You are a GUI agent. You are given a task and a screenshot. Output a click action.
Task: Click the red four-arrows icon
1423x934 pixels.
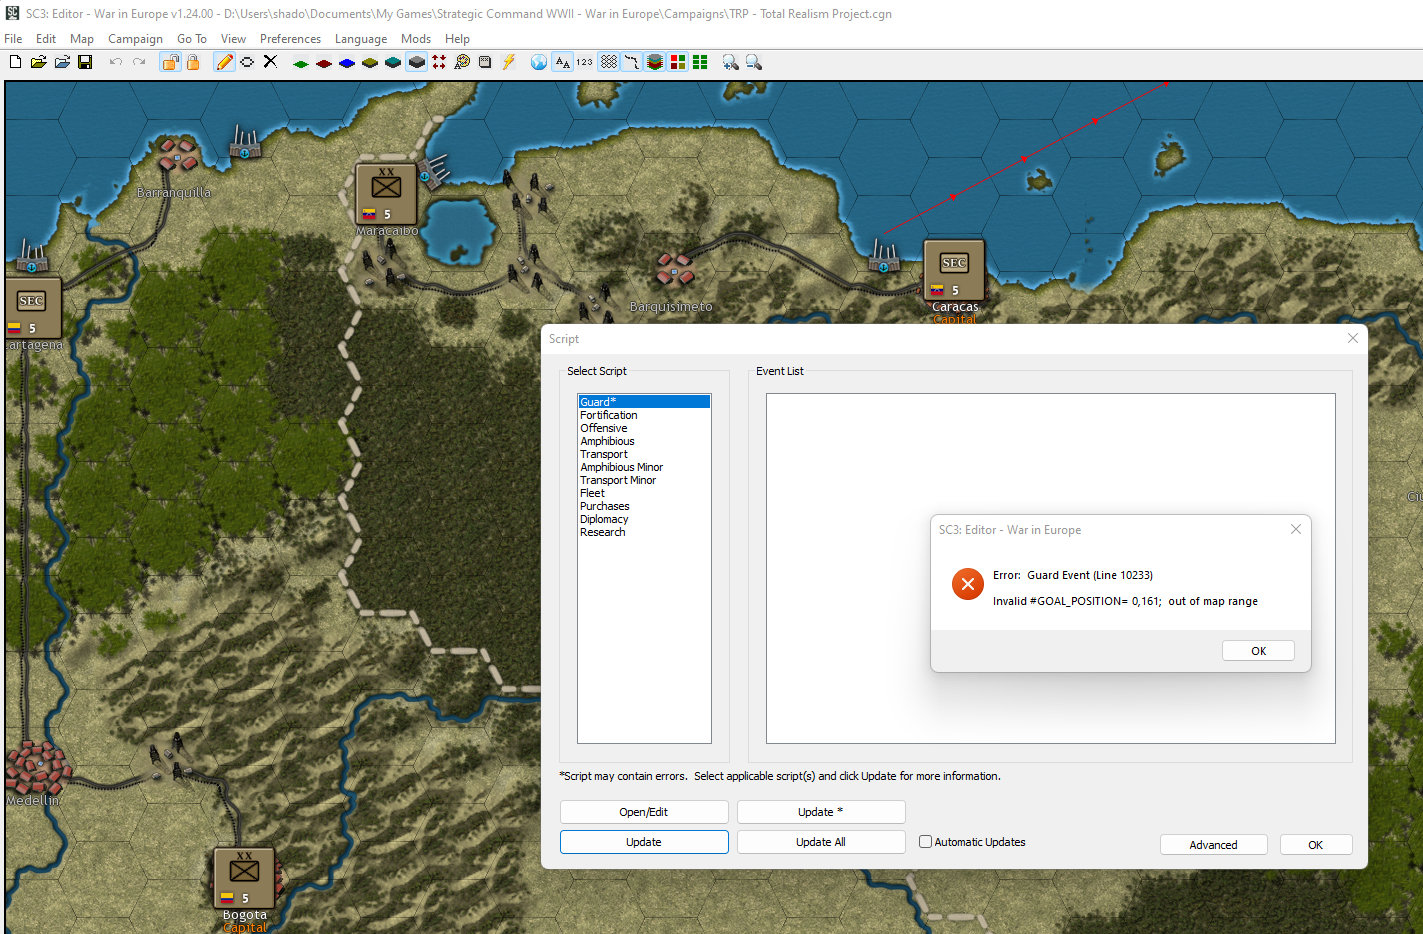(439, 62)
